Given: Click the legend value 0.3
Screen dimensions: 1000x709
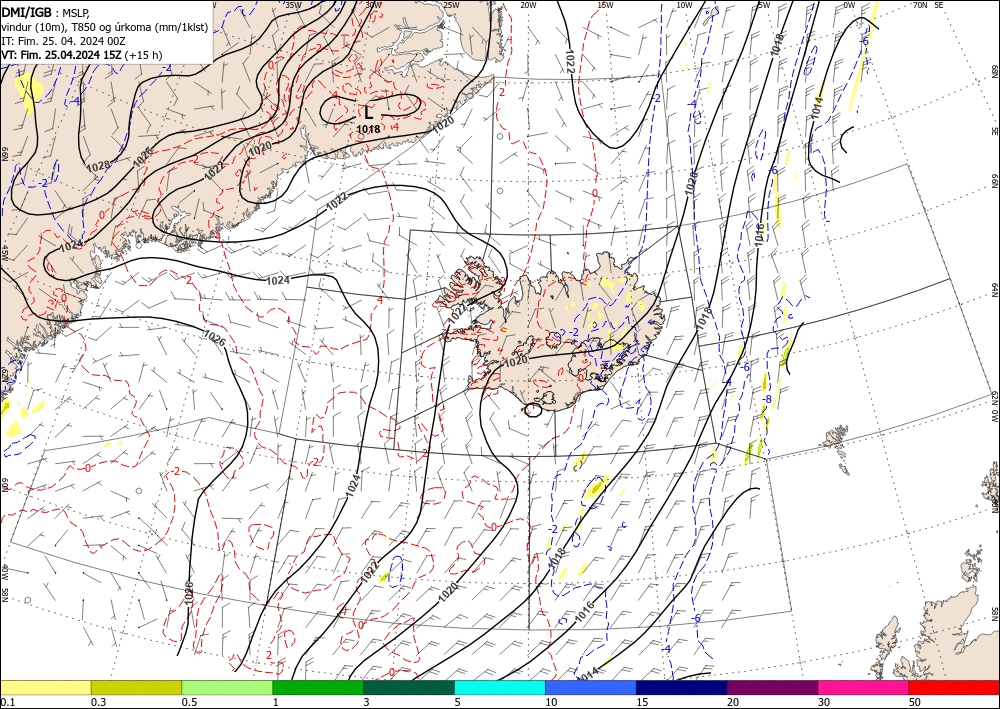Looking at the screenshot, I should pos(98,702).
